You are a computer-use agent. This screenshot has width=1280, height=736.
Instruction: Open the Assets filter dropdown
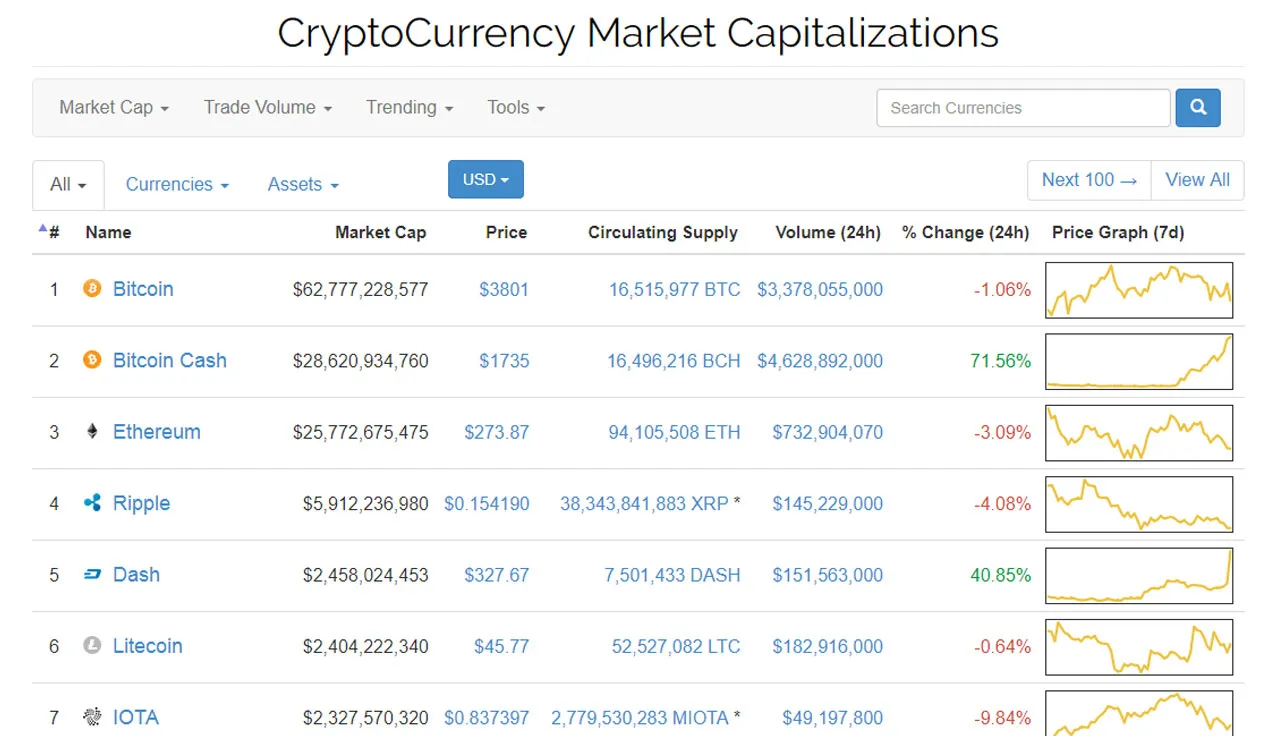click(x=303, y=184)
